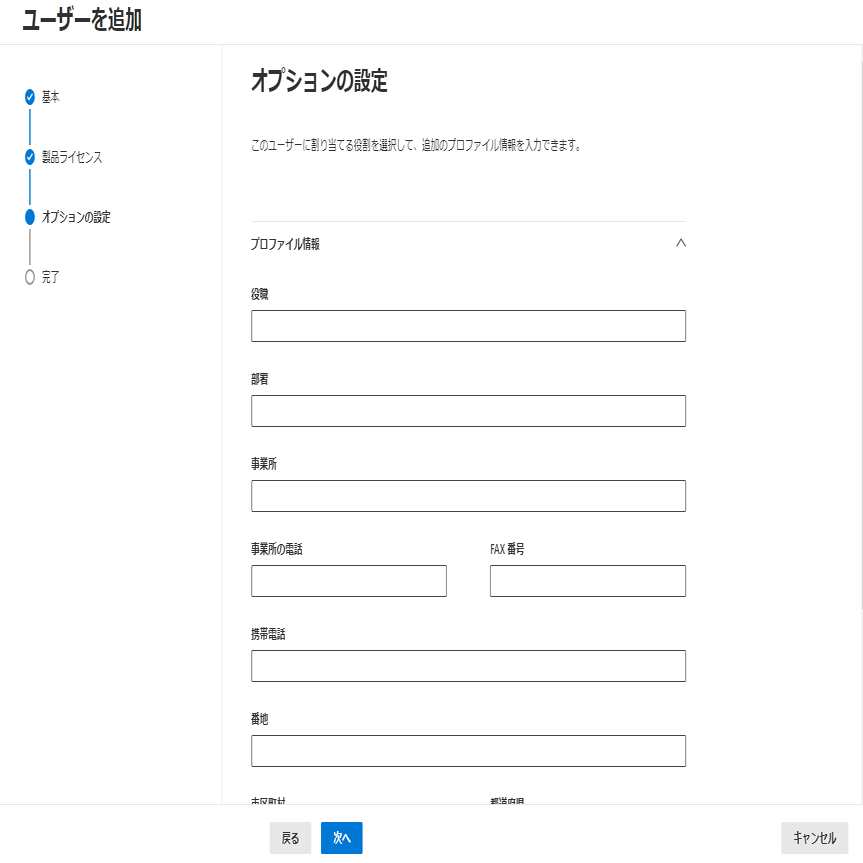Collapse the プロファイル情報 section chevron
The width and height of the screenshot is (863, 863).
coord(680,242)
